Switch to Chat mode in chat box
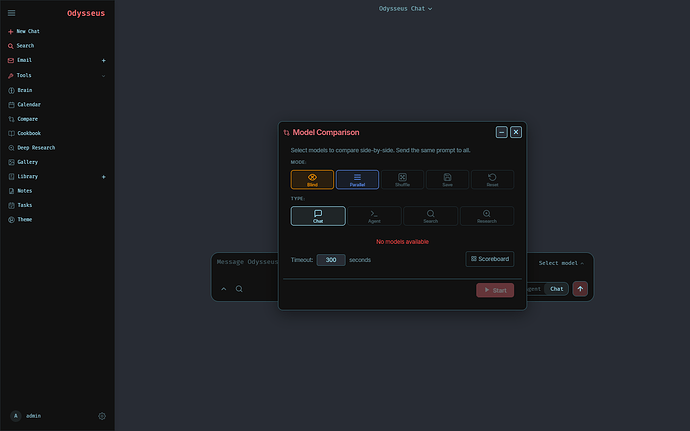This screenshot has height=431, width=690. [x=556, y=289]
